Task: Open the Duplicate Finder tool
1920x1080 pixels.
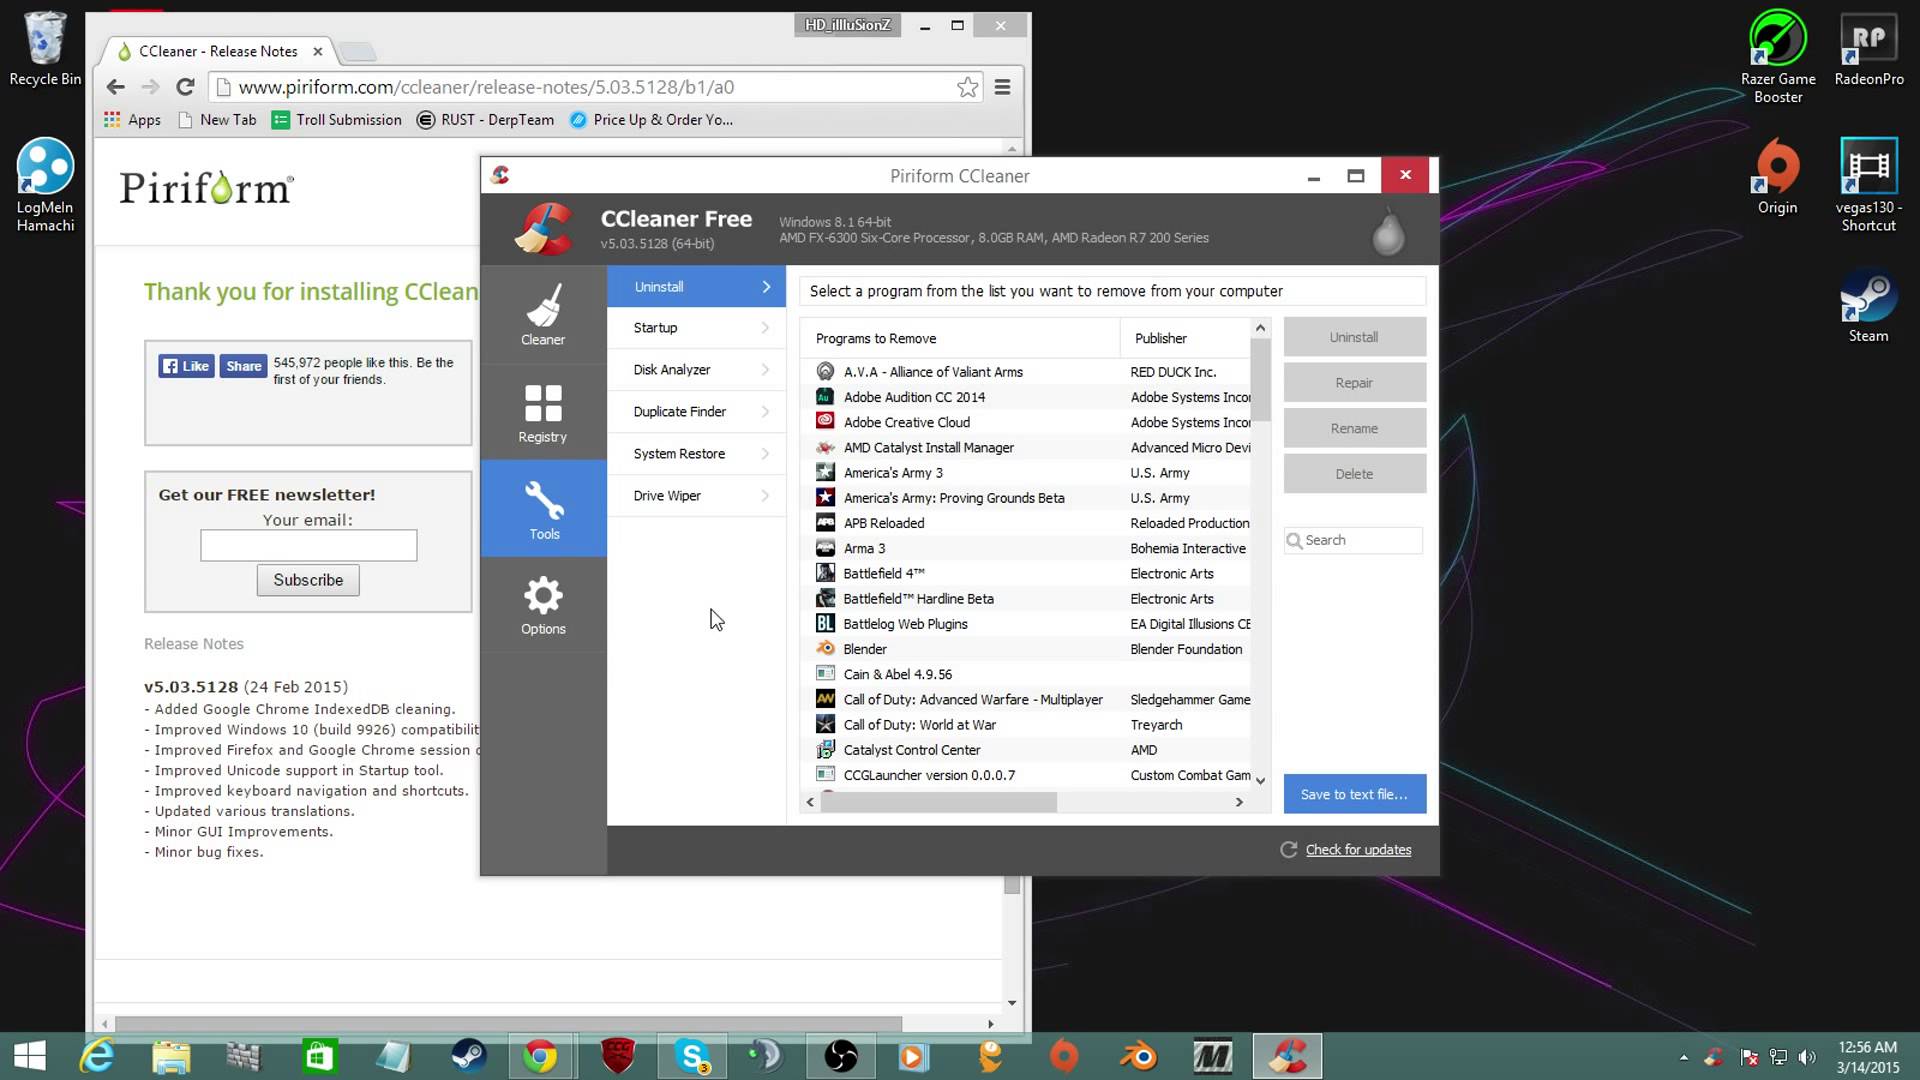Action: click(696, 412)
